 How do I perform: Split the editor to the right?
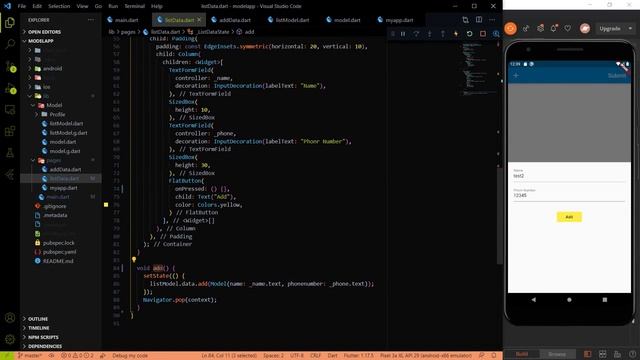pyautogui.click(x=479, y=20)
